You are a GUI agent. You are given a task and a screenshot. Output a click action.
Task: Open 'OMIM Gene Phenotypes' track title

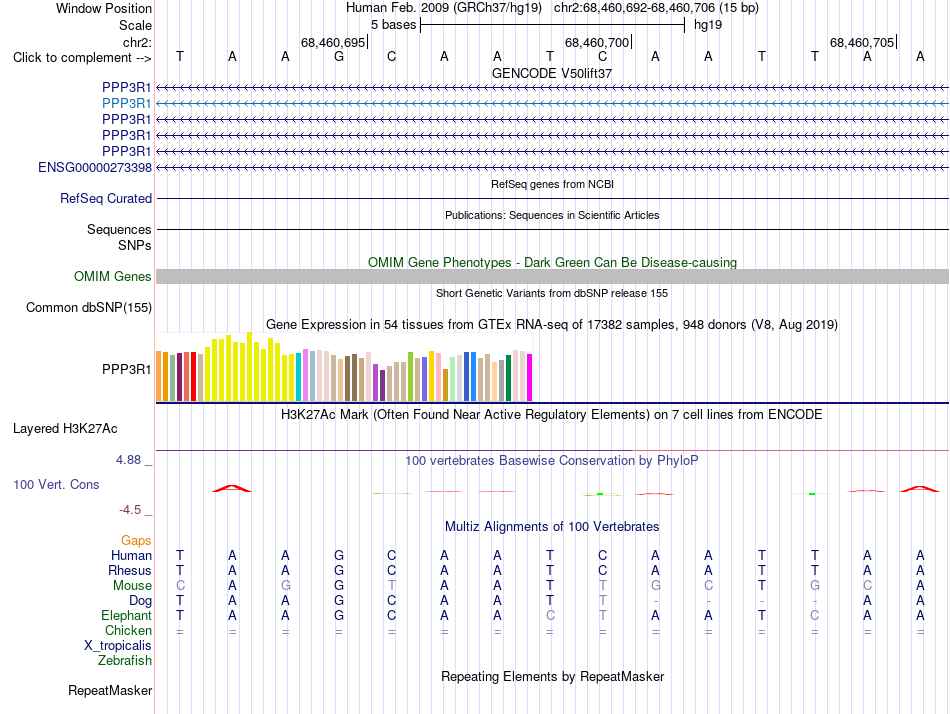coord(552,262)
